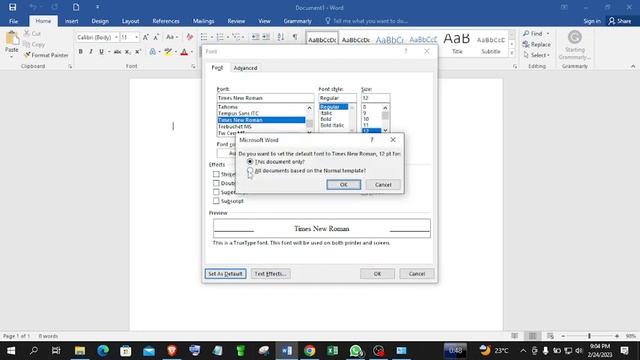This screenshot has height=360, width=640.
Task: Decrease font size with Shrink Font icon
Action: point(156,37)
